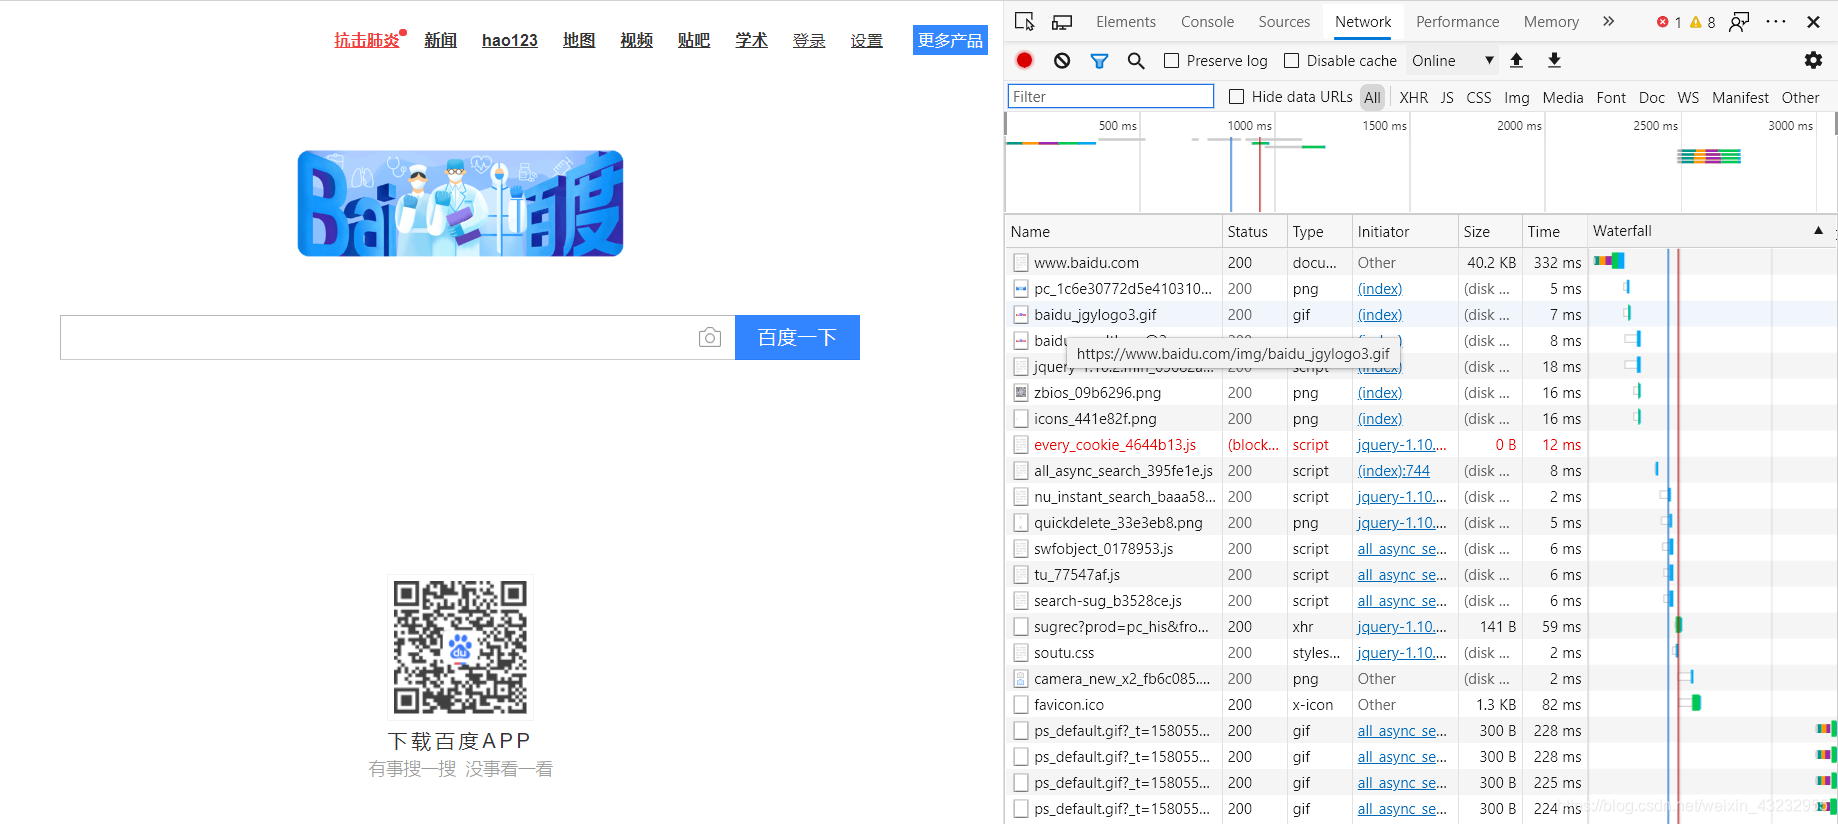Import HAR file with upload arrow
The image size is (1838, 824).
pos(1516,60)
